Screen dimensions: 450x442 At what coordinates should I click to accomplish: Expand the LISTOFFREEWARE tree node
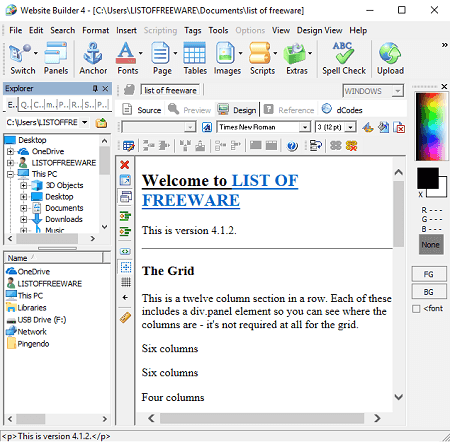click(x=10, y=163)
